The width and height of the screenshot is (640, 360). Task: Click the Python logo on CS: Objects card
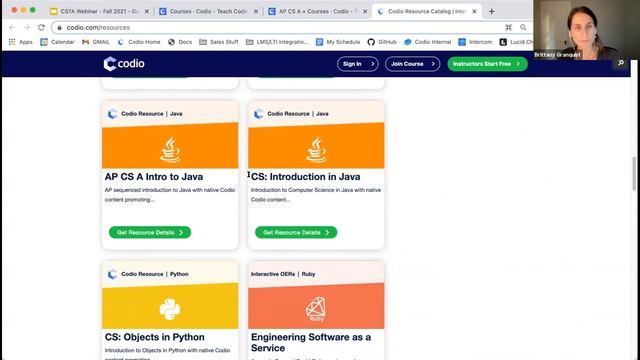pos(170,309)
